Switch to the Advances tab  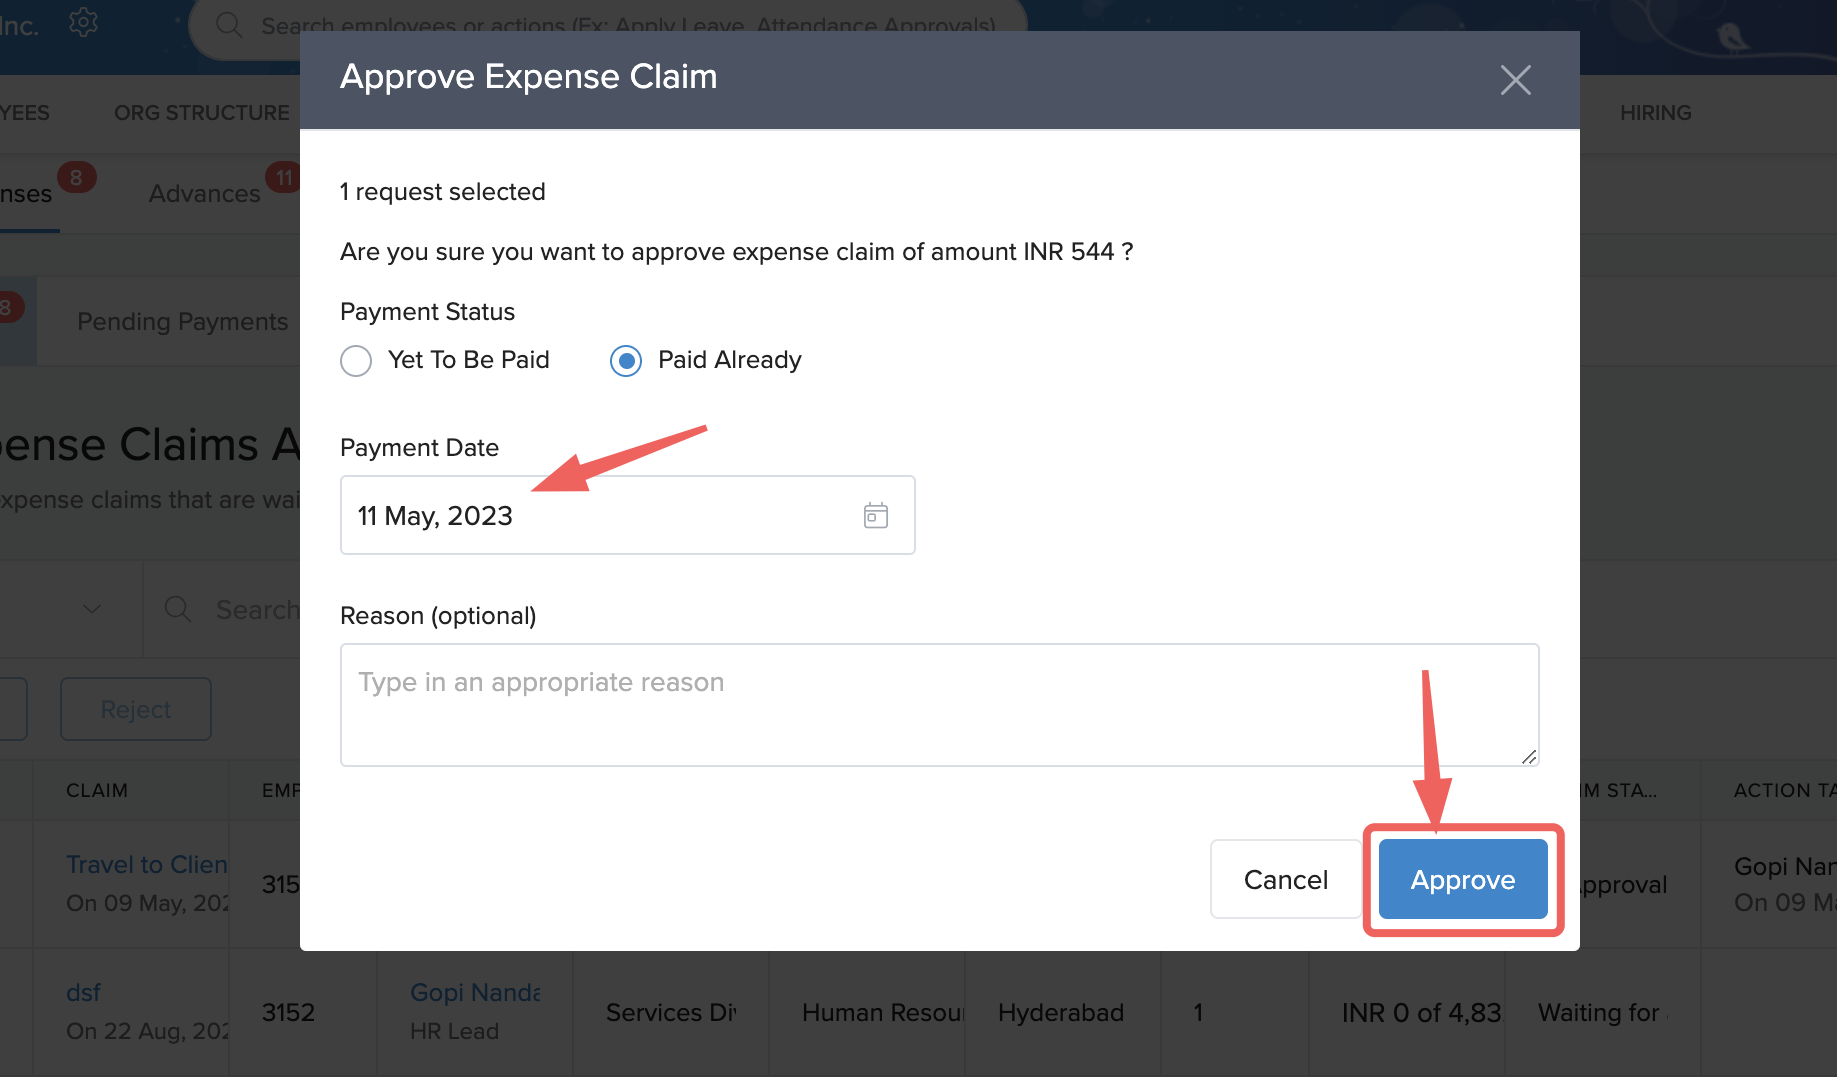pos(204,193)
